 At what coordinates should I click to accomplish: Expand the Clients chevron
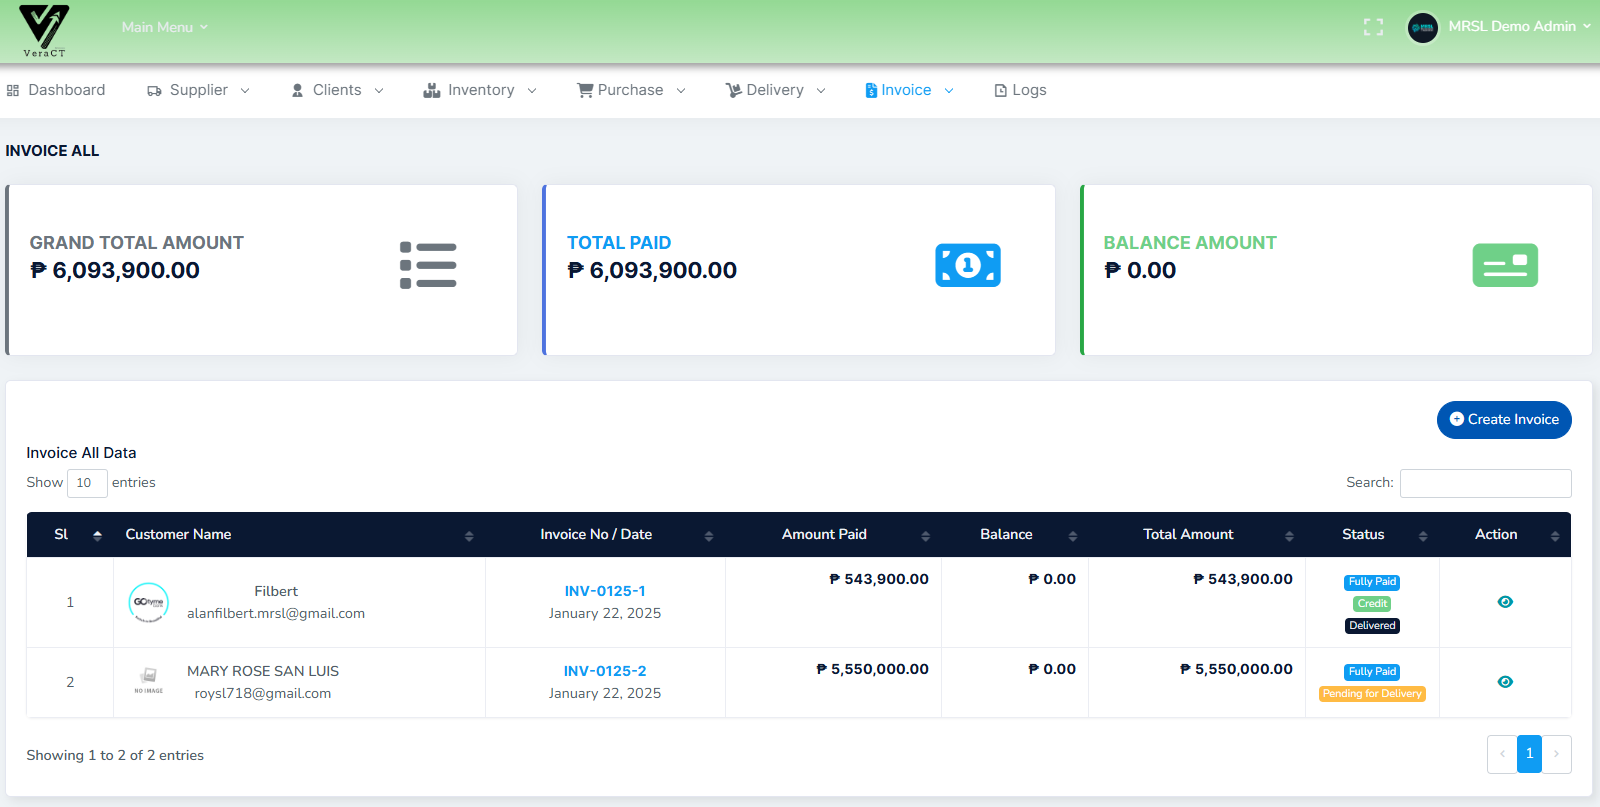point(379,91)
